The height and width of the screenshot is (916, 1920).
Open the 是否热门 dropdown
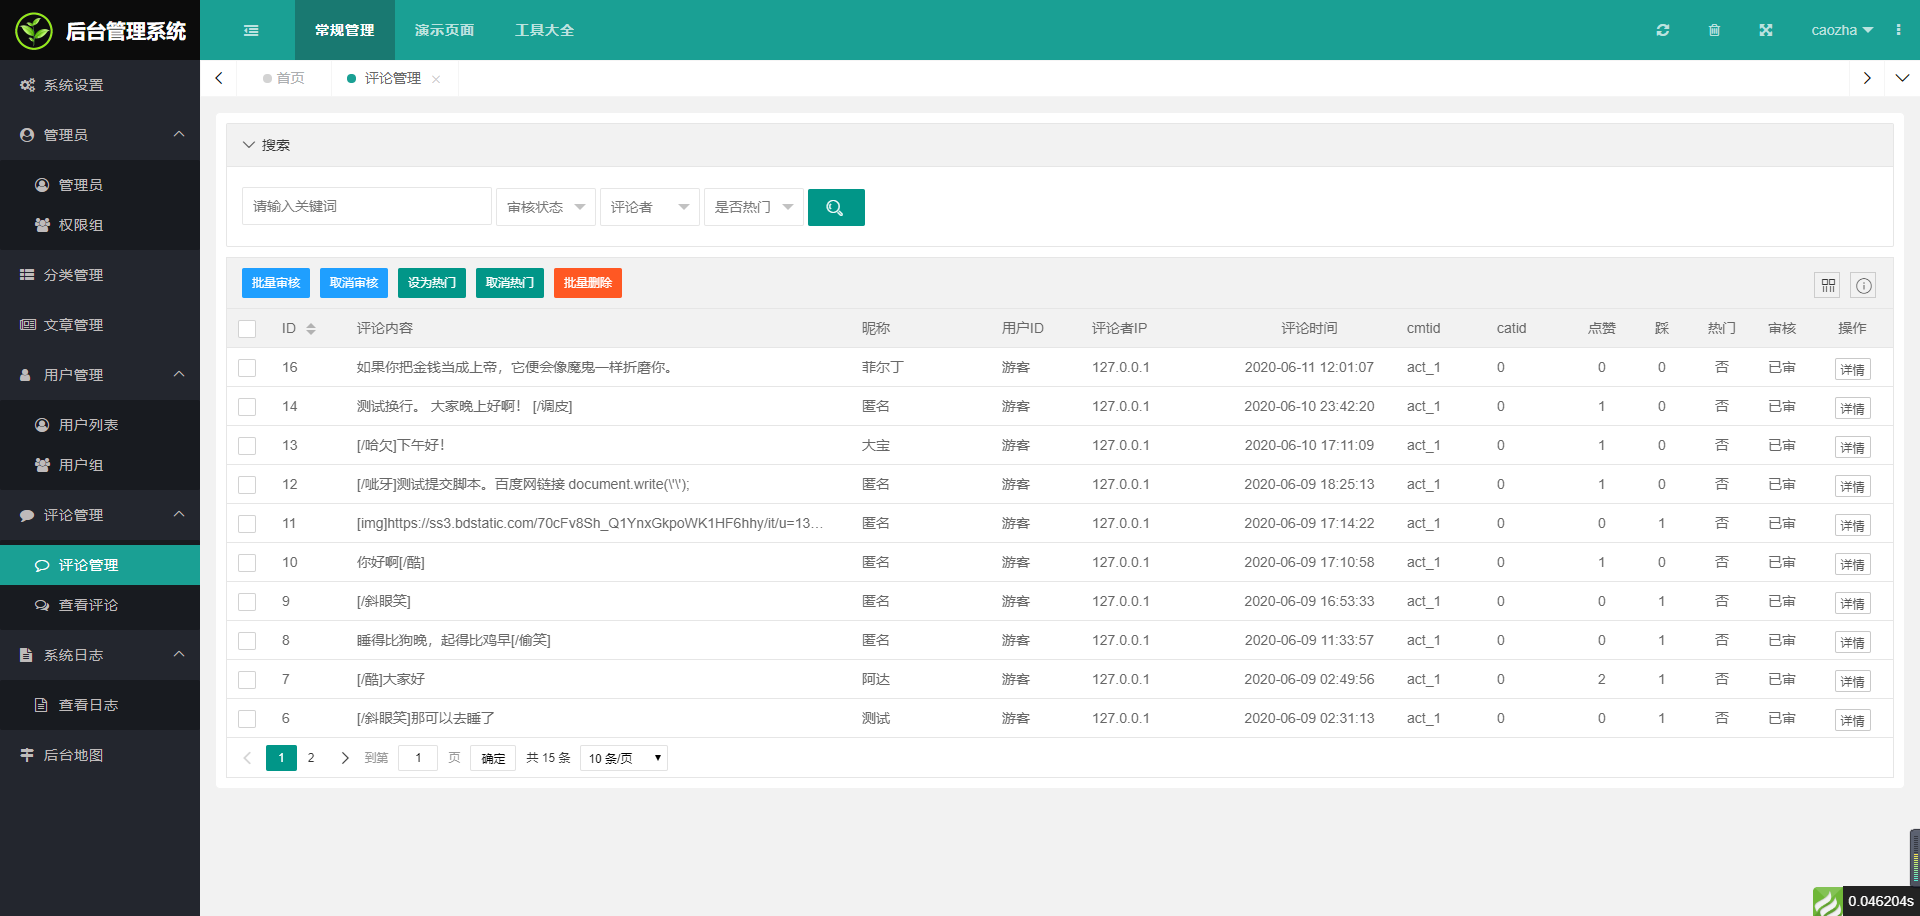point(754,207)
